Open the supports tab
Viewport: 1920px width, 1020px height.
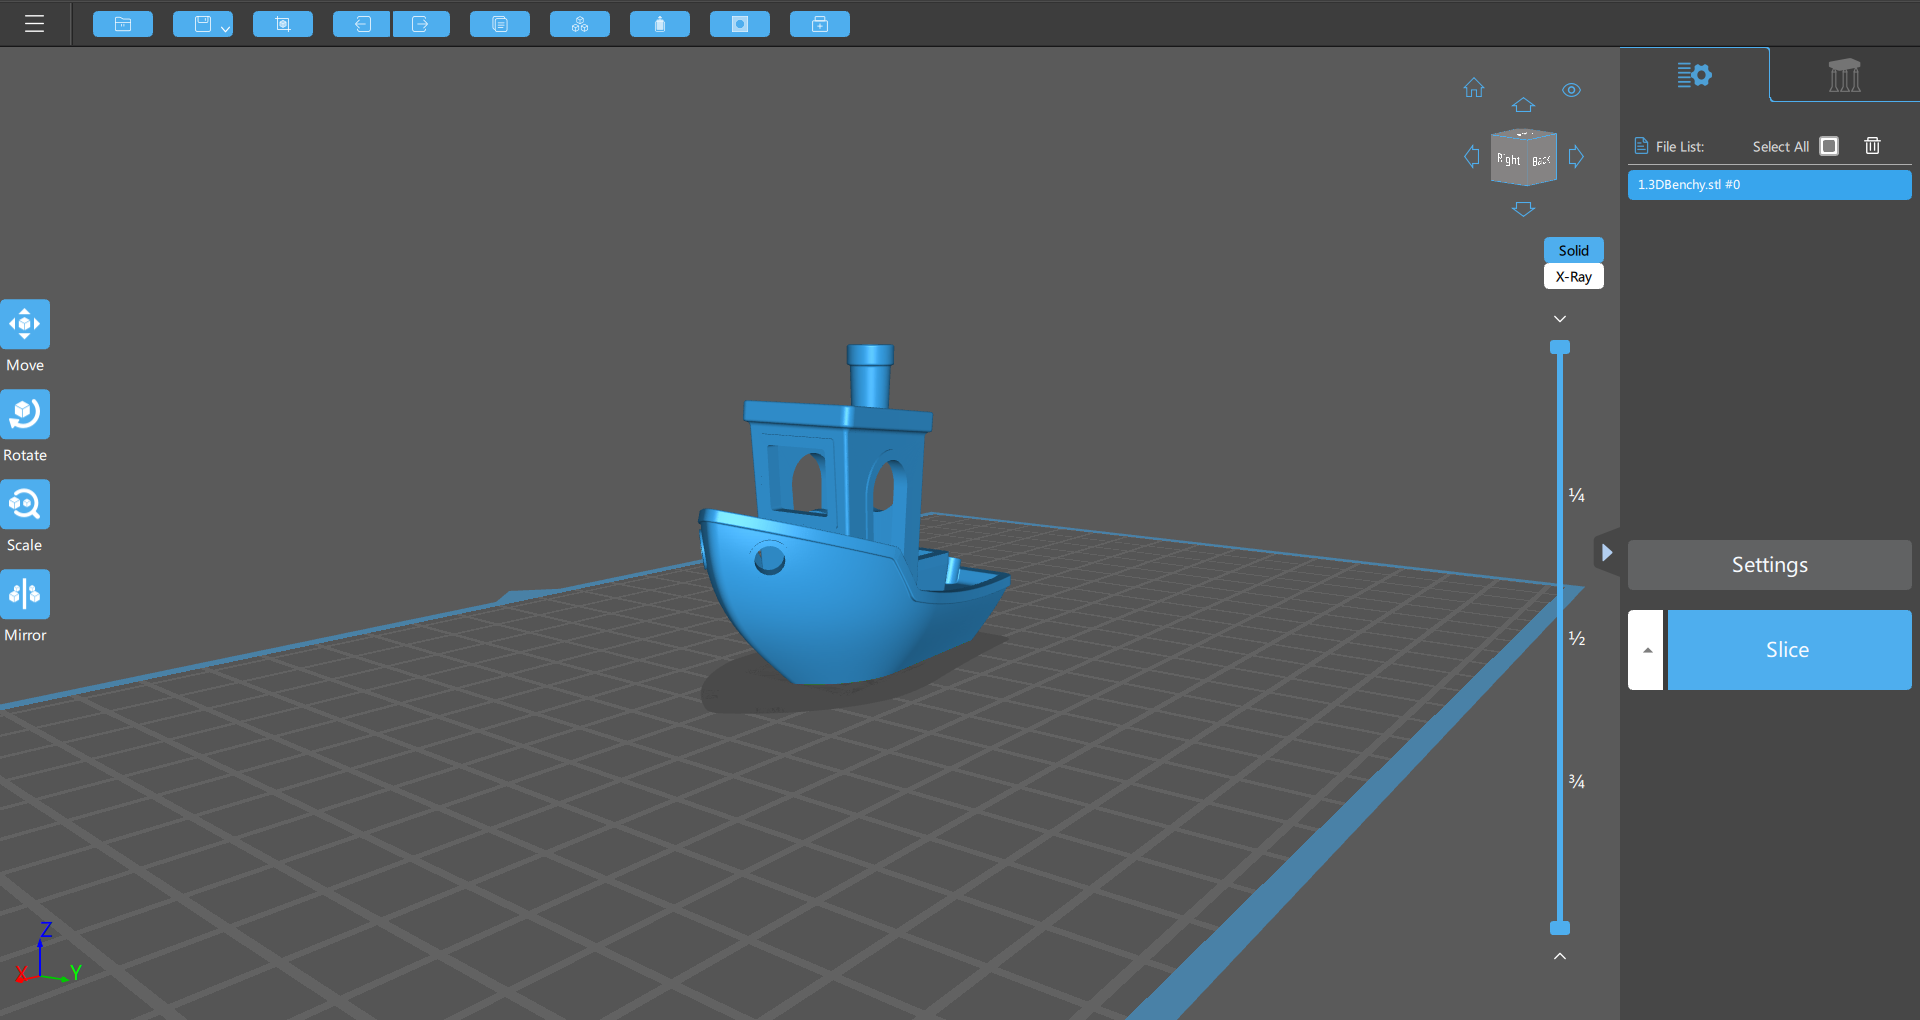(1845, 75)
